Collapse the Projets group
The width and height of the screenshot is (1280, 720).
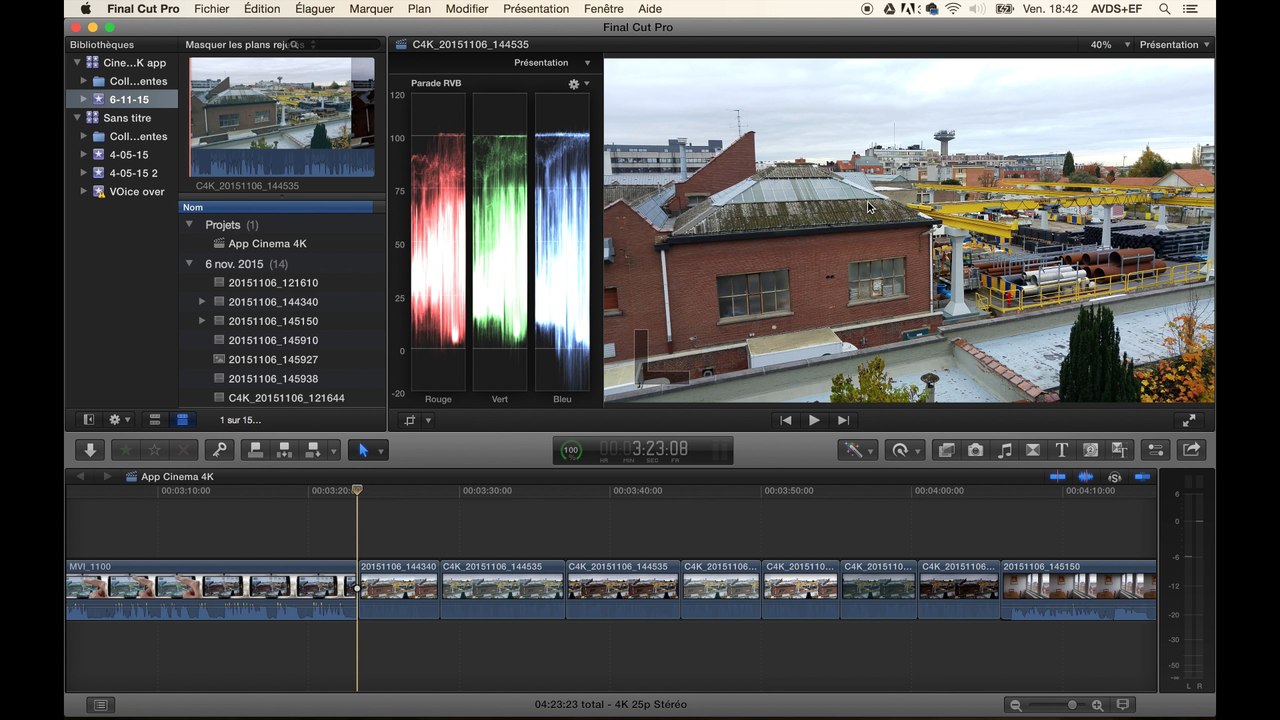coord(189,225)
